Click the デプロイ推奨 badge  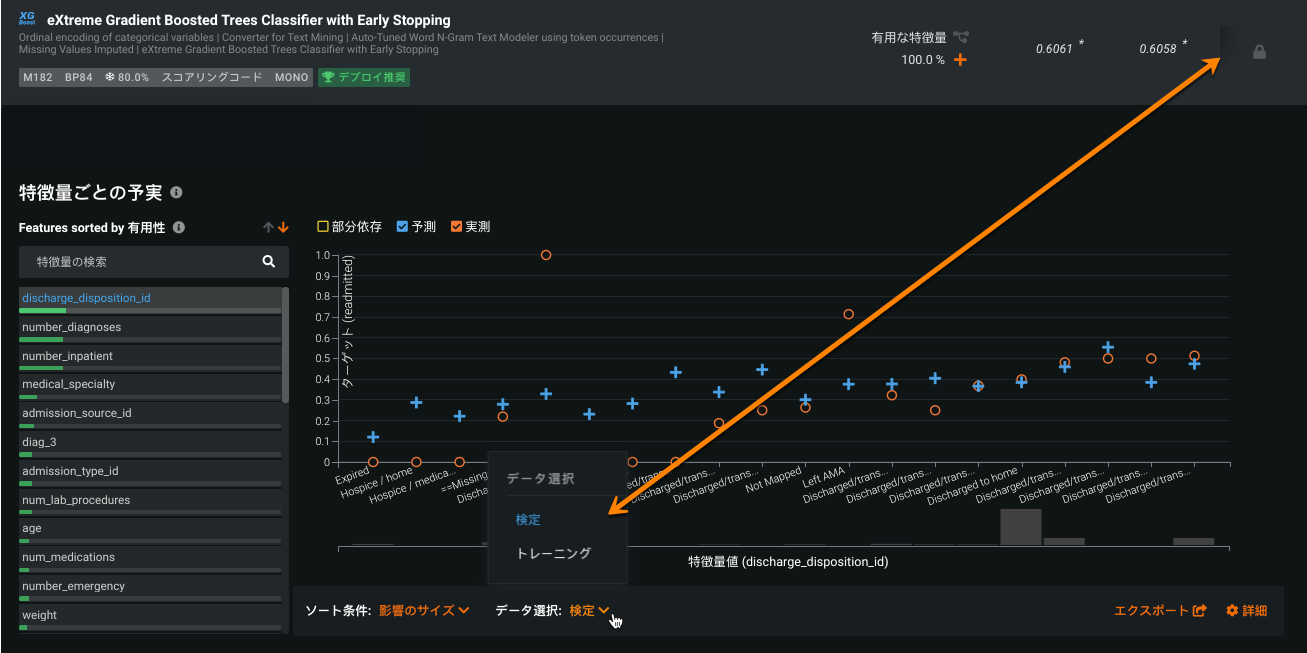pos(364,77)
